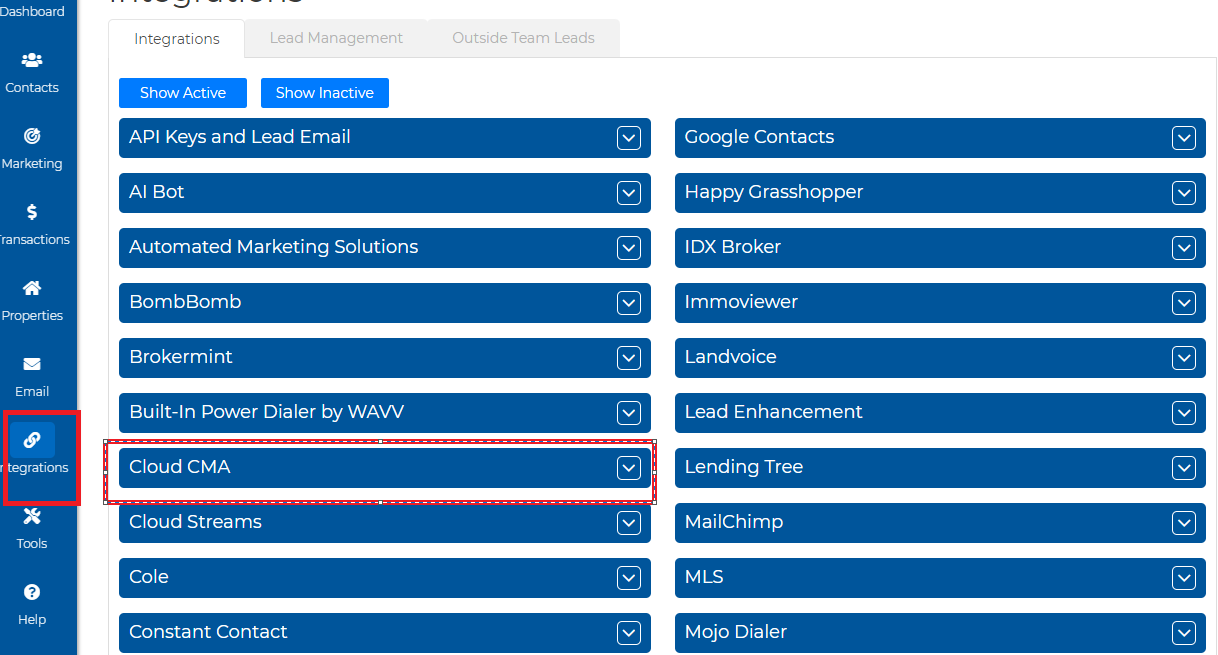Click the AI Bot label
Screen dimensions: 1218x655
tap(157, 192)
